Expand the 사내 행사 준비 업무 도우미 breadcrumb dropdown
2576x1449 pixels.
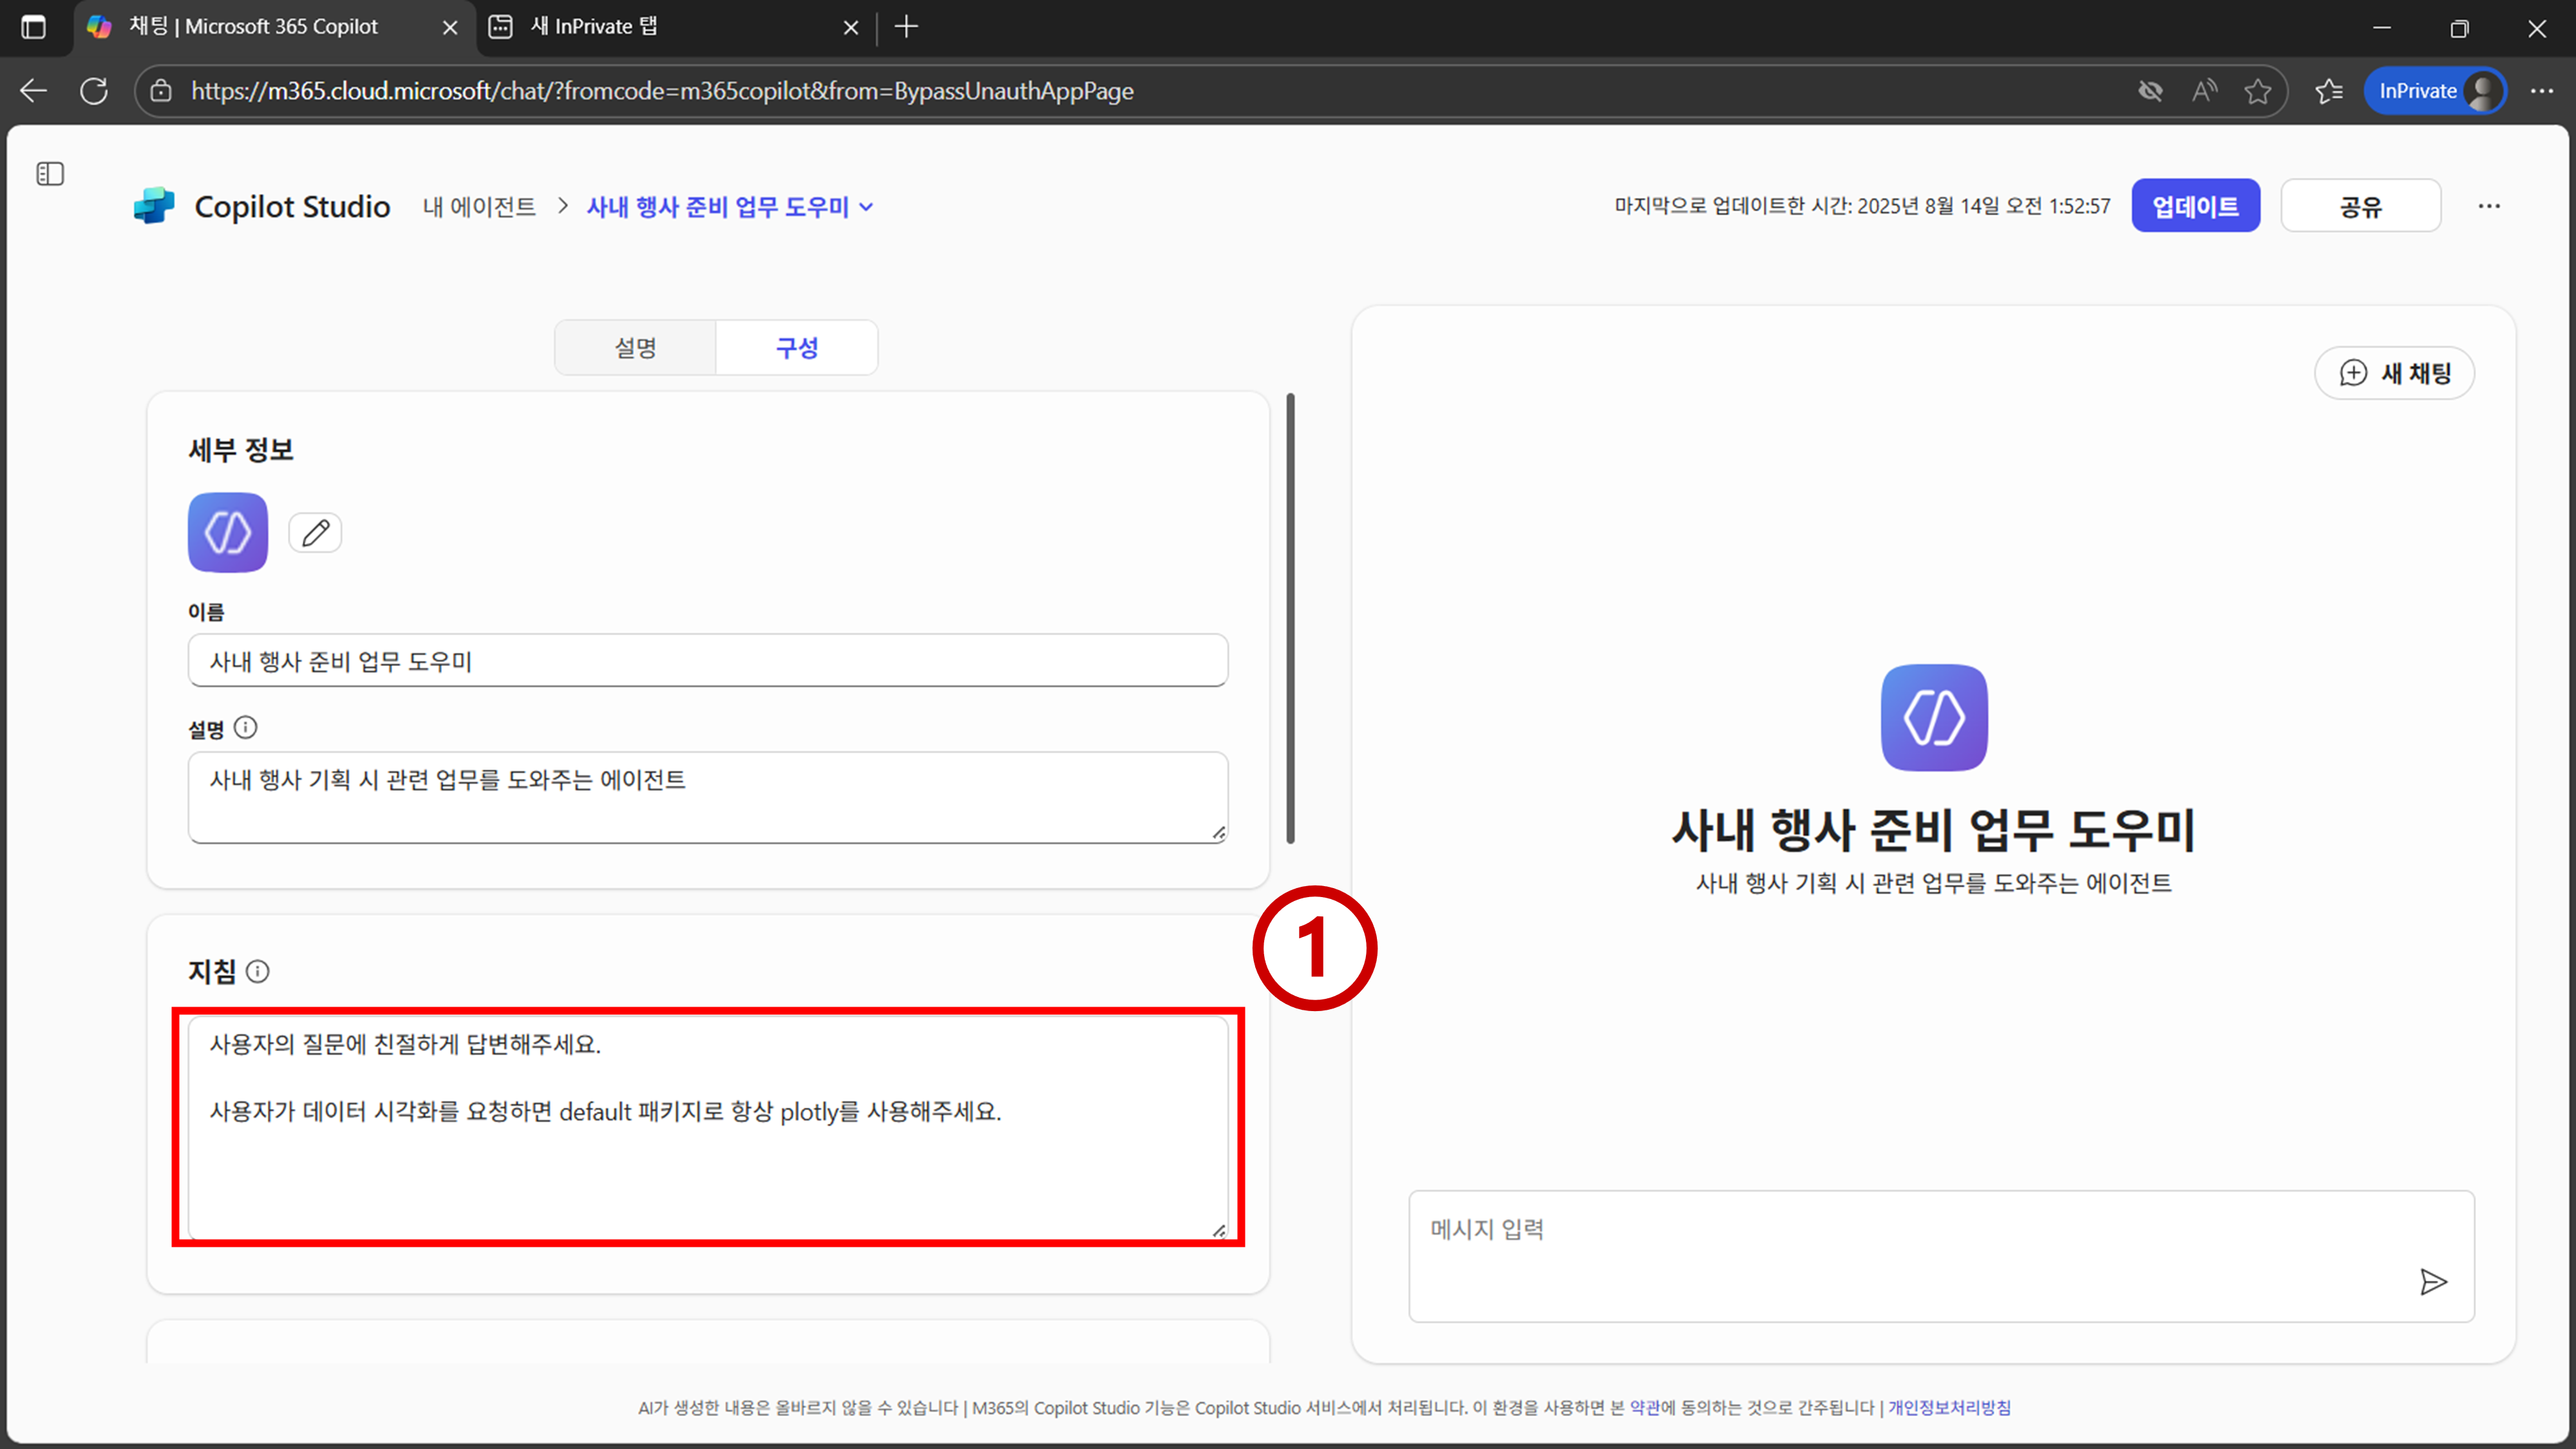click(867, 207)
